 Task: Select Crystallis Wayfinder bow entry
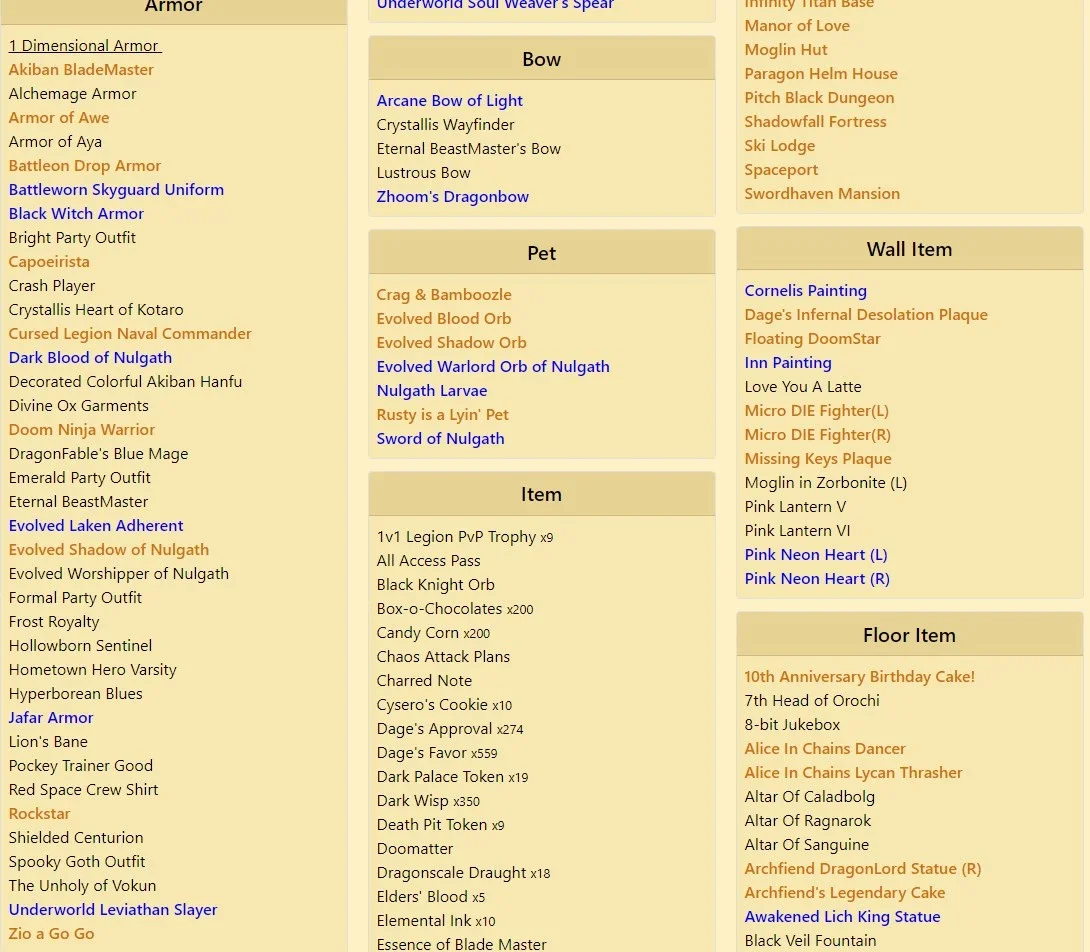pos(445,125)
